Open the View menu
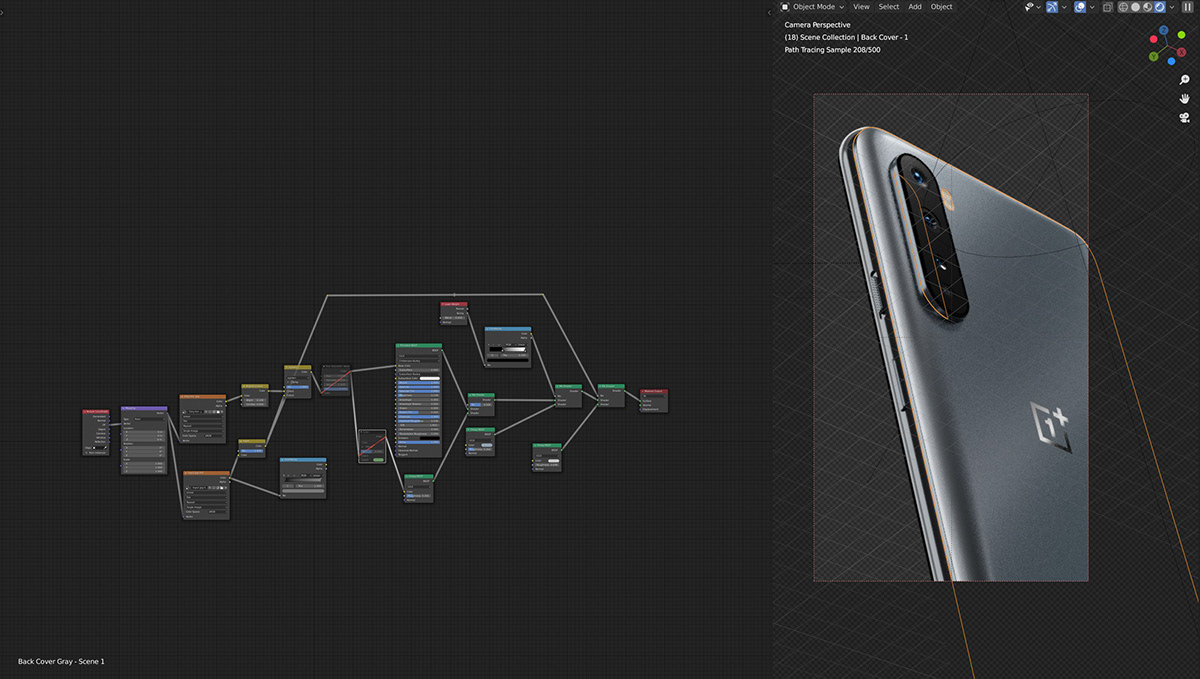Screen dimensions: 1200x679 [x=861, y=7]
